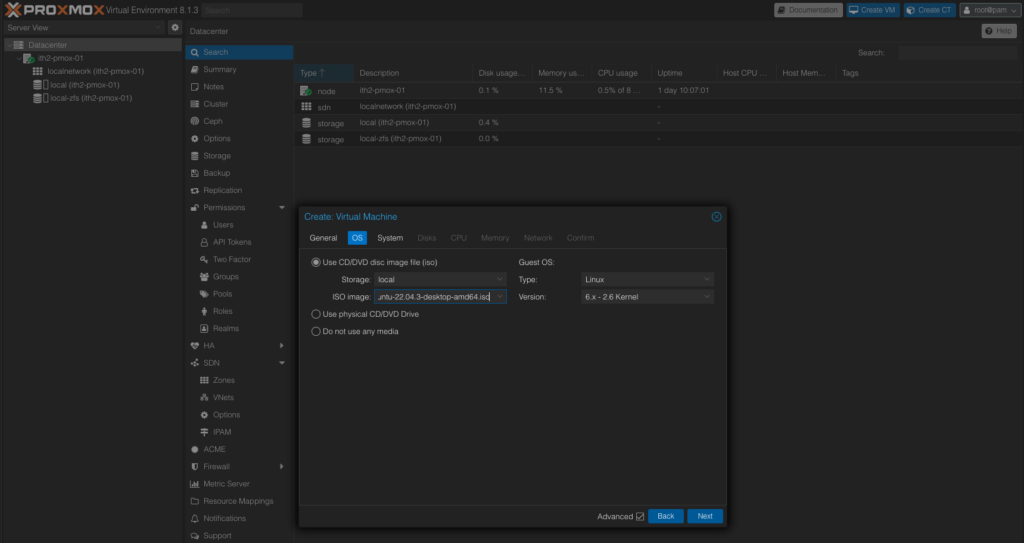
Task: Open Search in the Datacenter menu
Action: pyautogui.click(x=239, y=52)
